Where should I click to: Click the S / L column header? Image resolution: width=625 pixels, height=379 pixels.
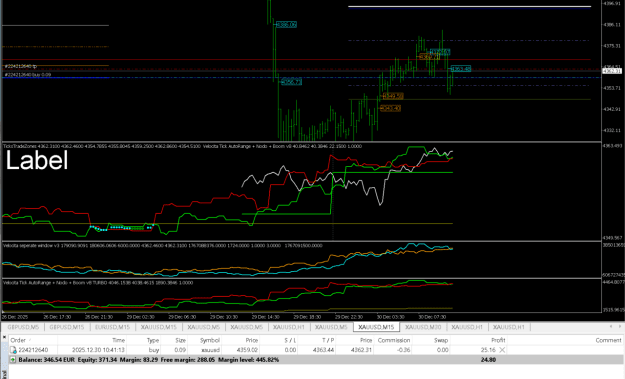click(x=290, y=340)
